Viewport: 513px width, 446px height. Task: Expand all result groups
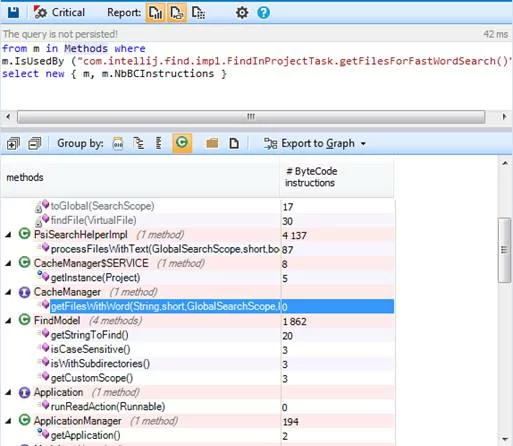tap(13, 144)
